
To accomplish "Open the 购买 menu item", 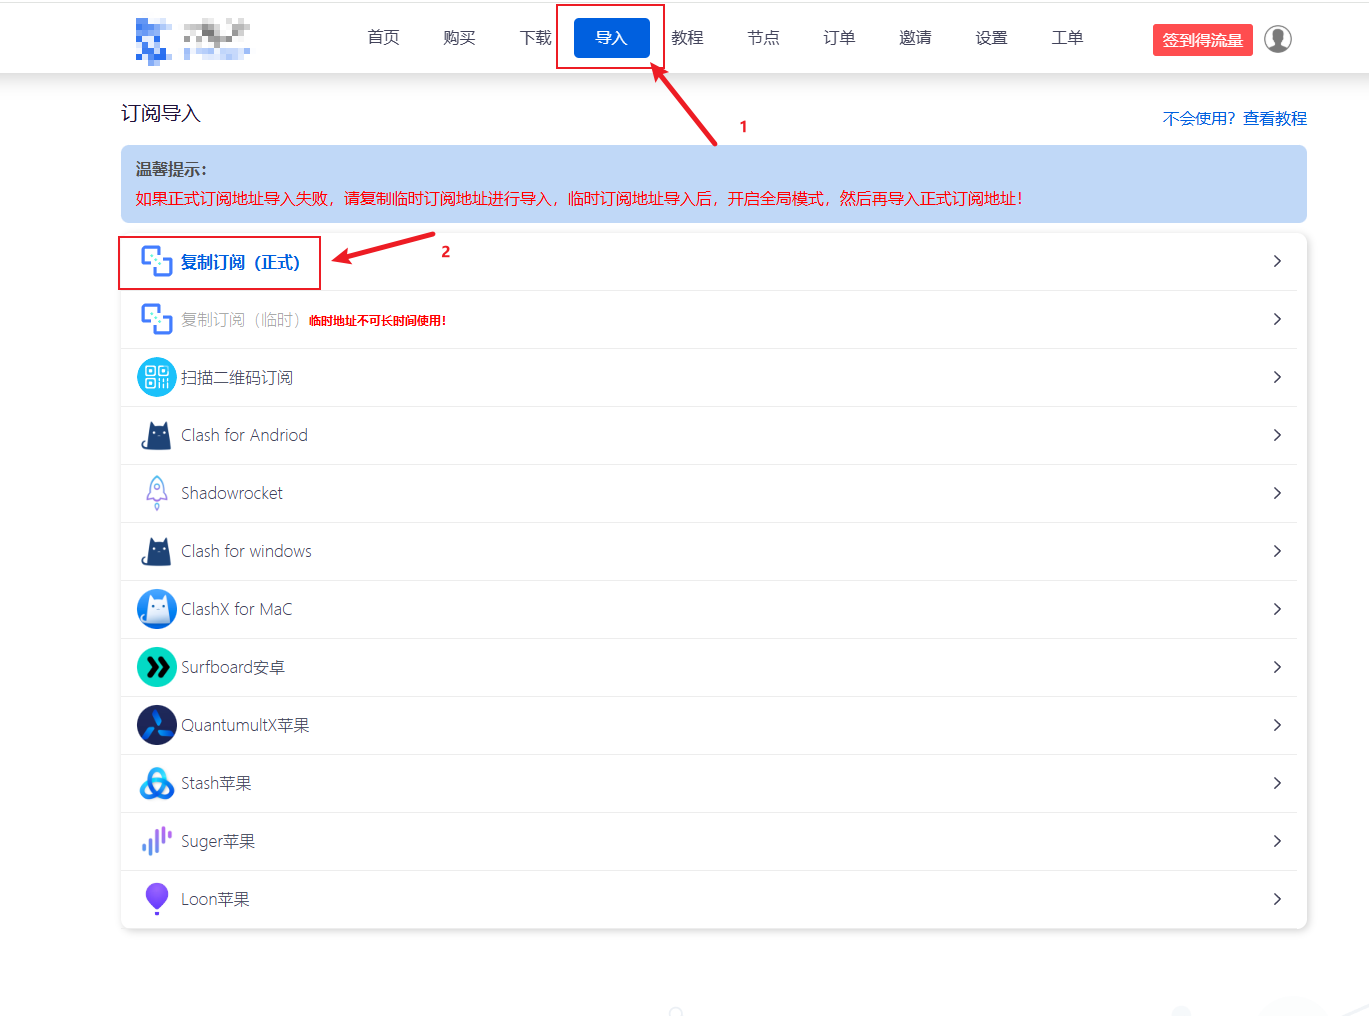I will click(x=459, y=38).
